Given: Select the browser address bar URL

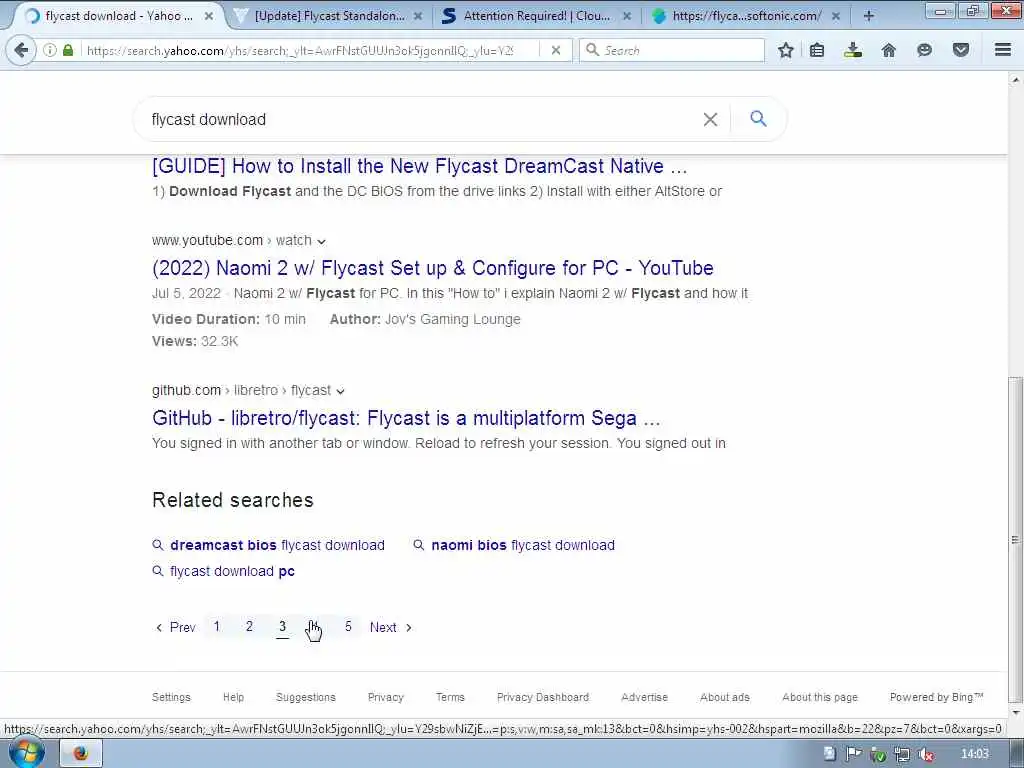Looking at the screenshot, I should (x=300, y=50).
